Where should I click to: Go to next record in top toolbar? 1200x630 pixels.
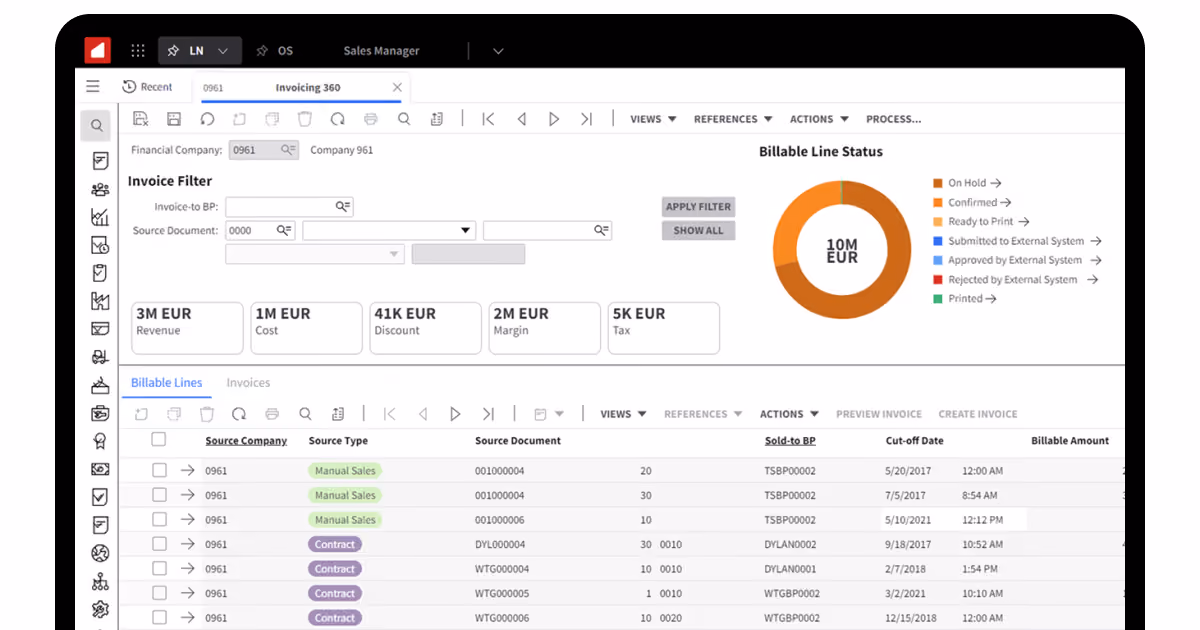pyautogui.click(x=554, y=119)
